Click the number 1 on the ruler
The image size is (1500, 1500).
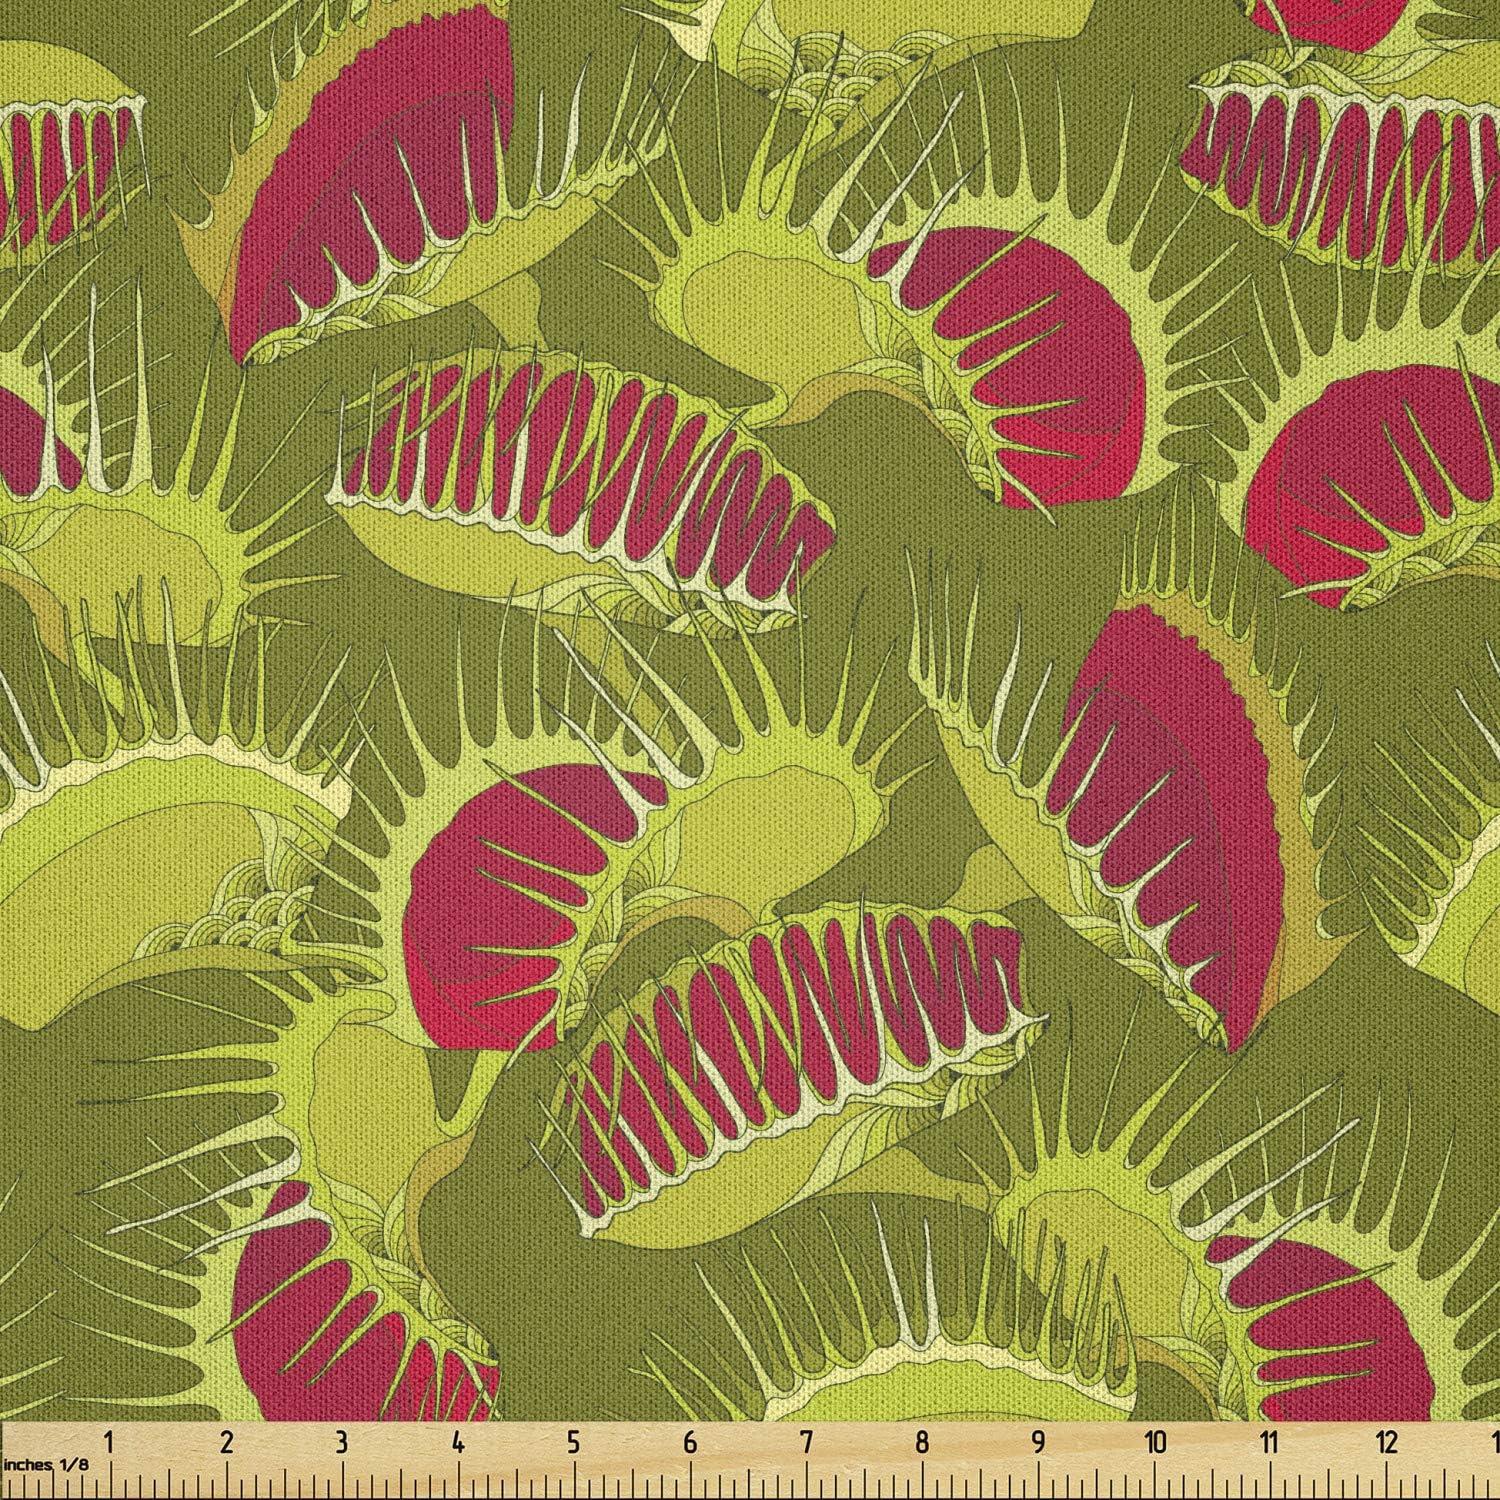pos(109,1443)
